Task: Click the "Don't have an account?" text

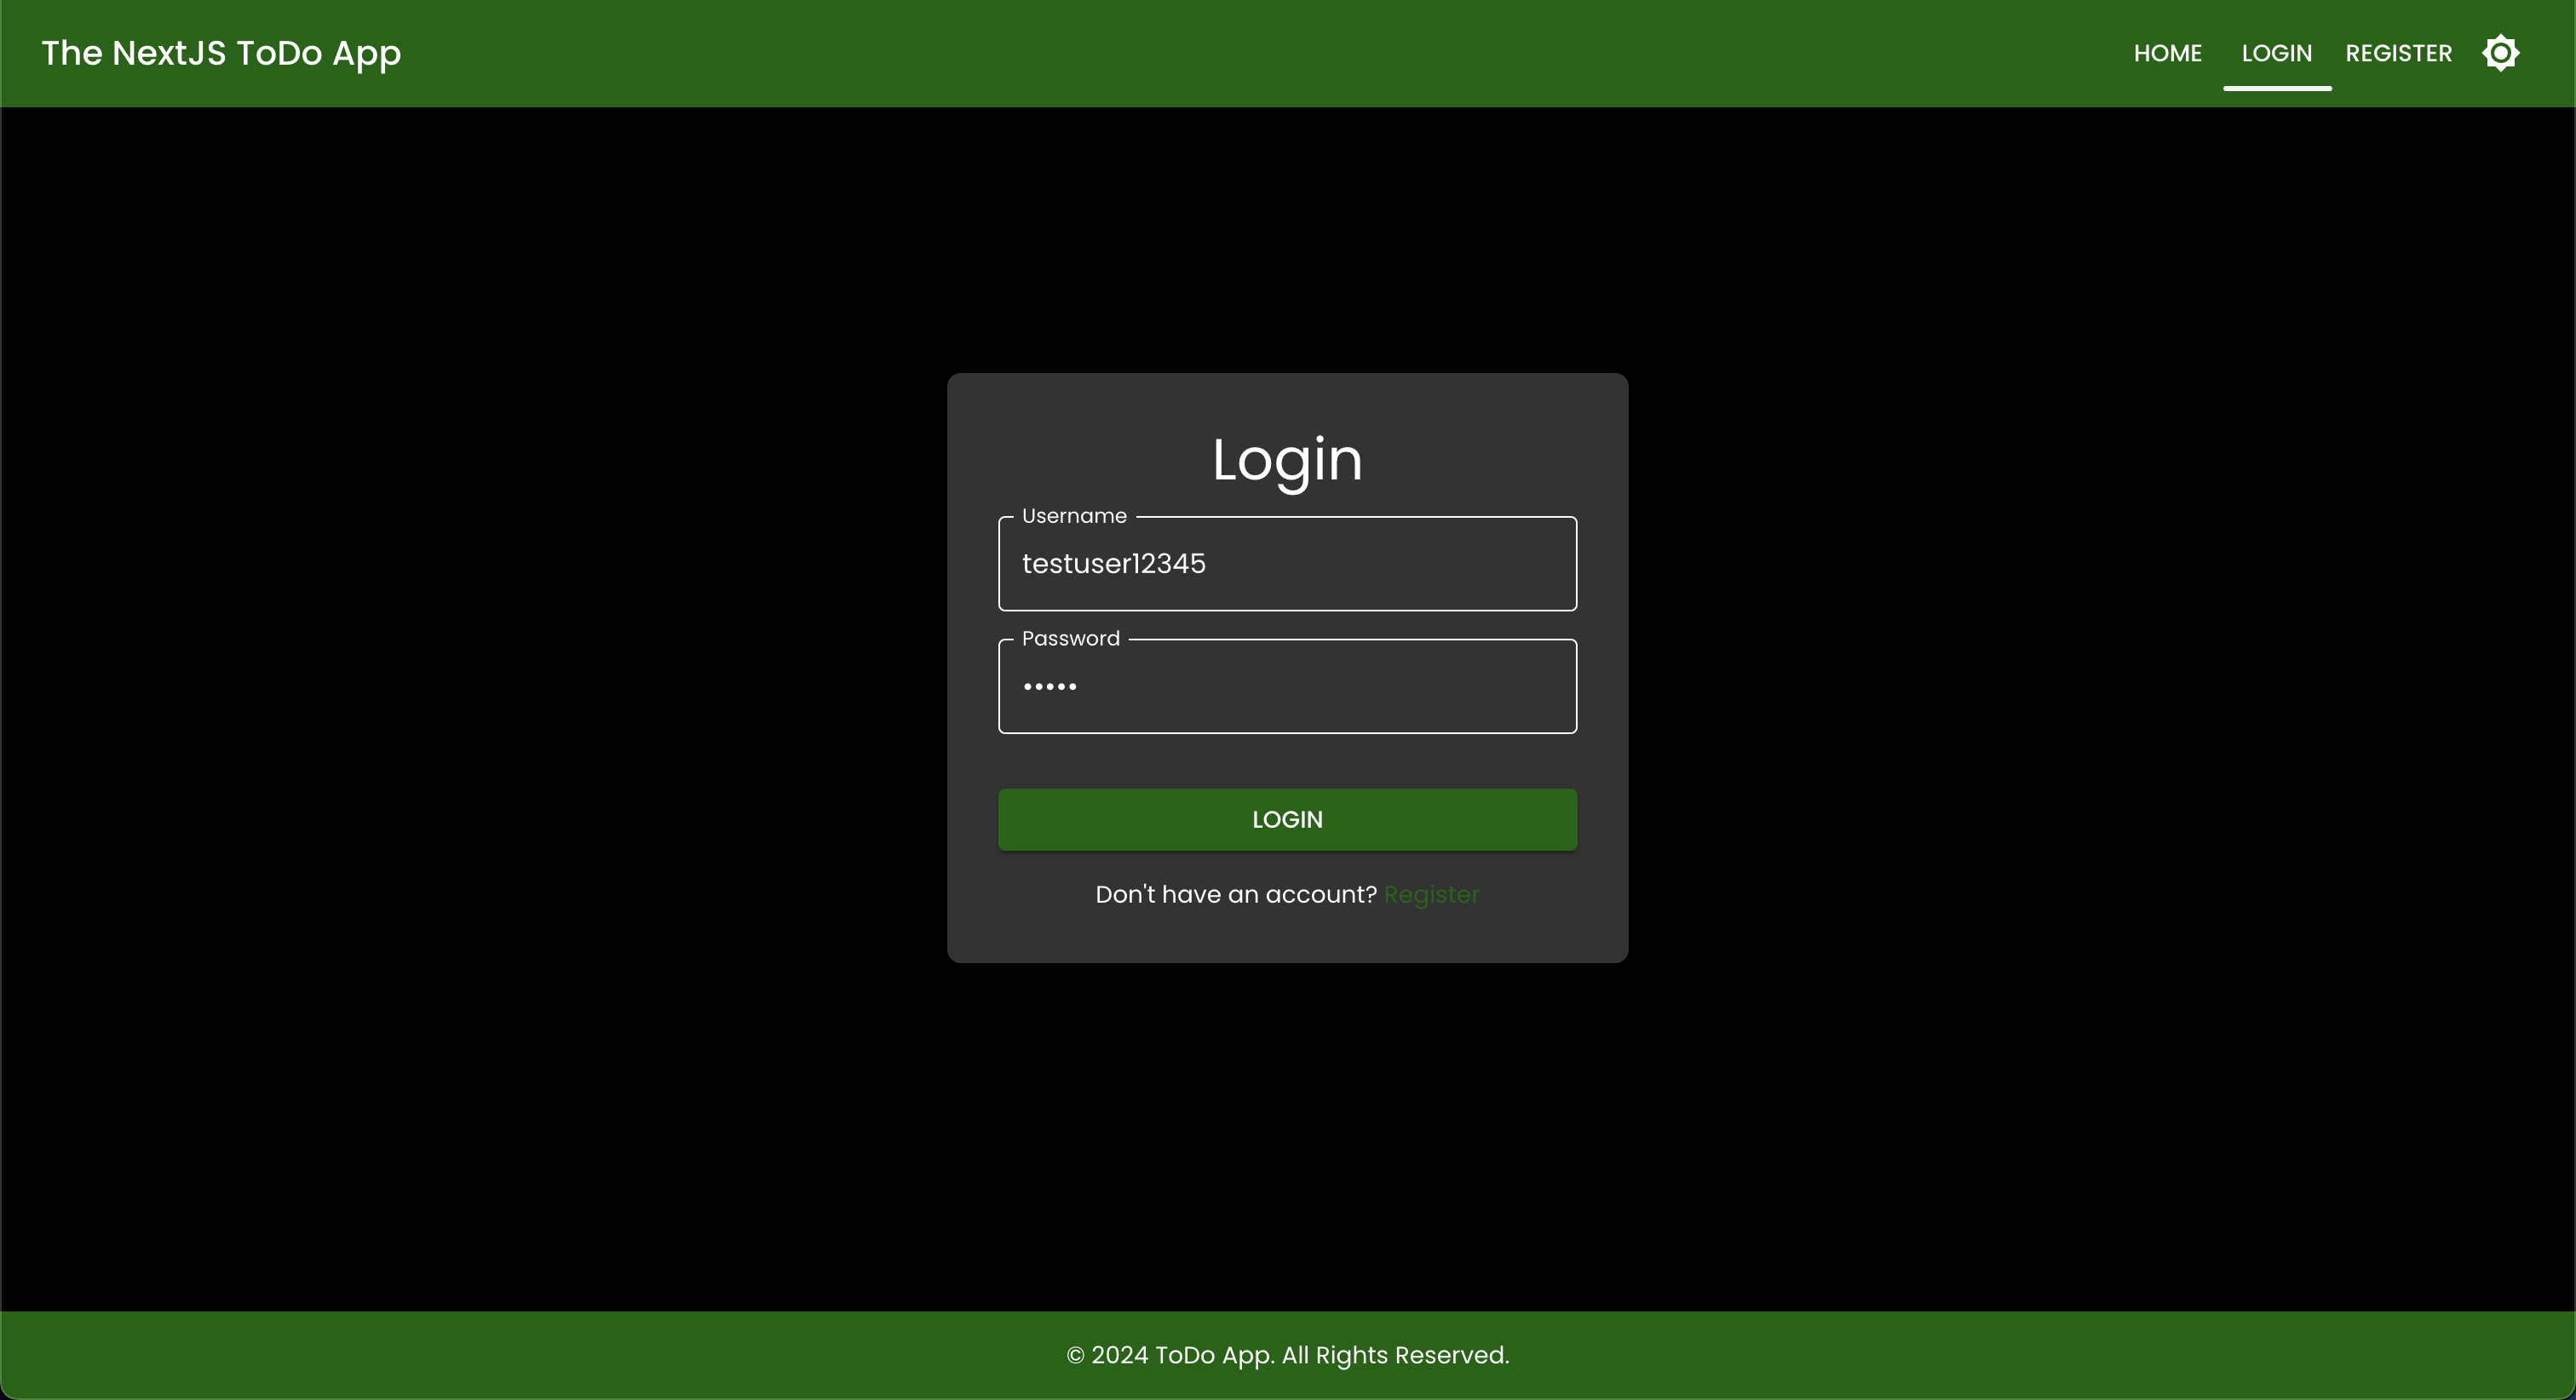Action: (x=1235, y=894)
